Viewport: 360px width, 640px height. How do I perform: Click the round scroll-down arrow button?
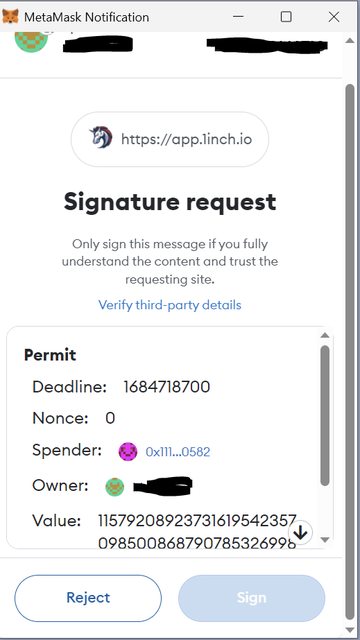(300, 532)
